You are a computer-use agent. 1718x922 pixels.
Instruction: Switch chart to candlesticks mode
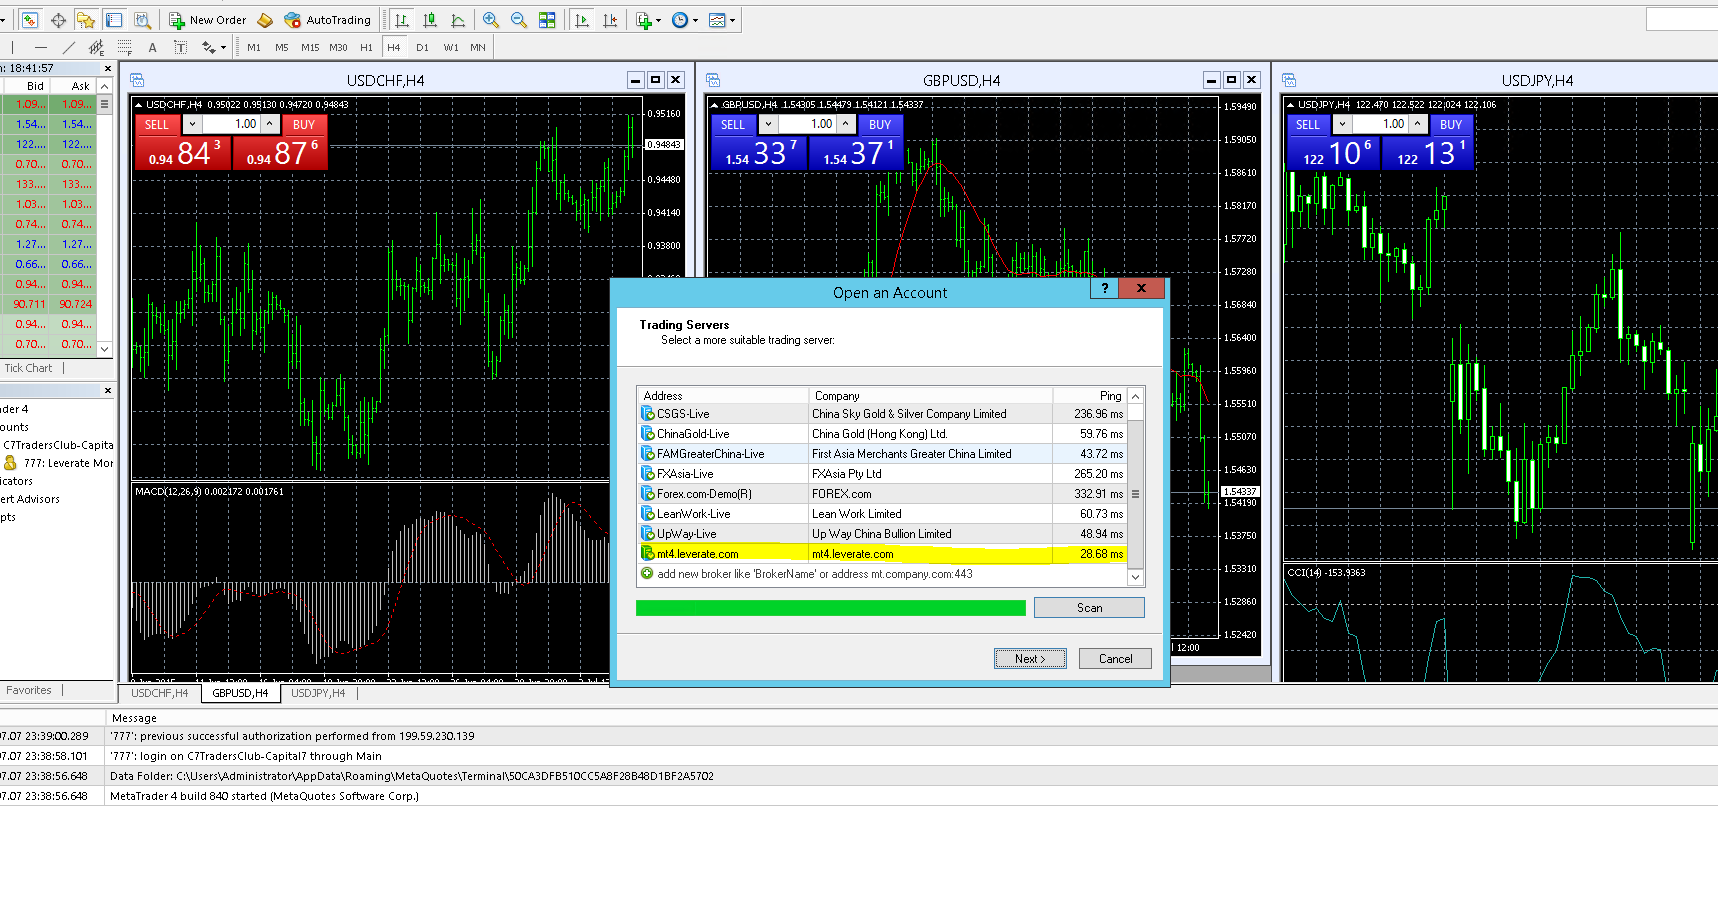pyautogui.click(x=430, y=20)
